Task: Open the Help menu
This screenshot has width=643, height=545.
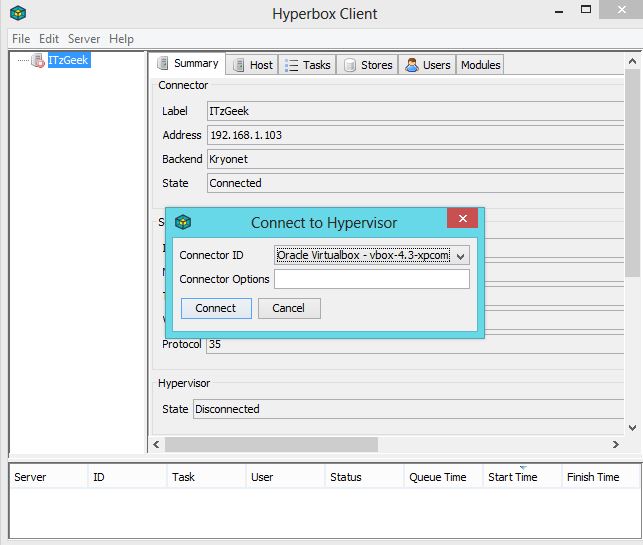Action: pos(121,39)
